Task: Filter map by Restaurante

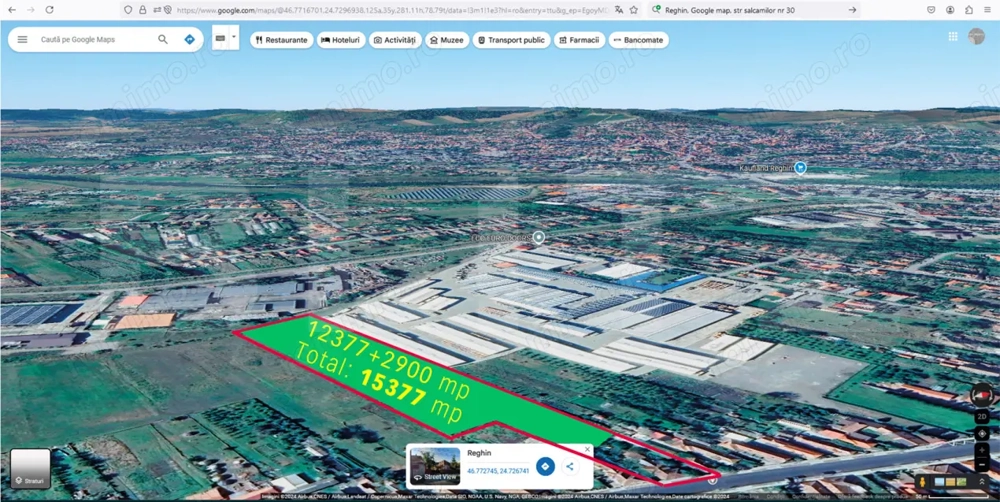Action: [281, 40]
